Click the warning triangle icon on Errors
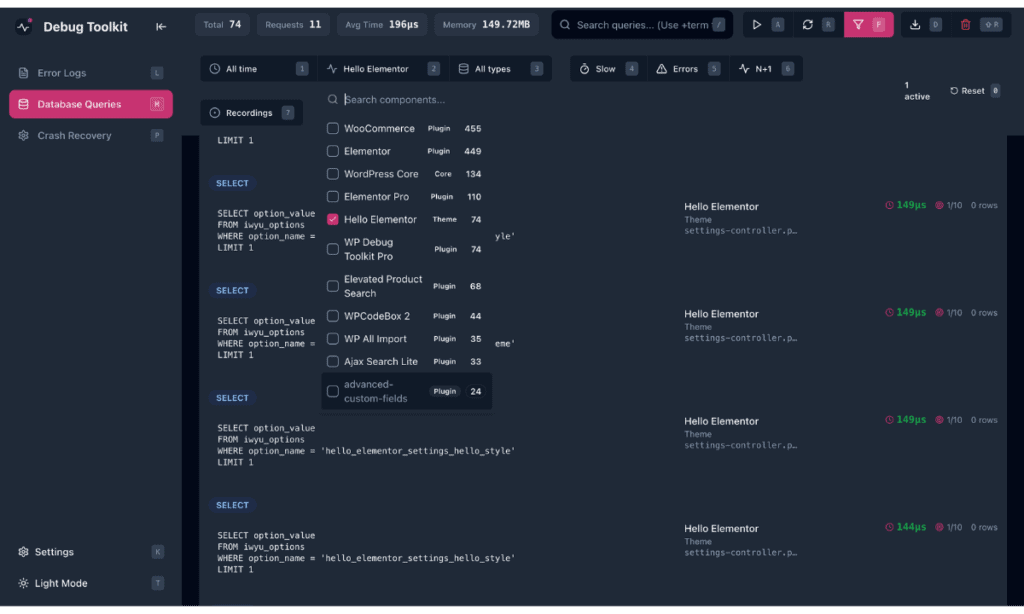 [662, 69]
